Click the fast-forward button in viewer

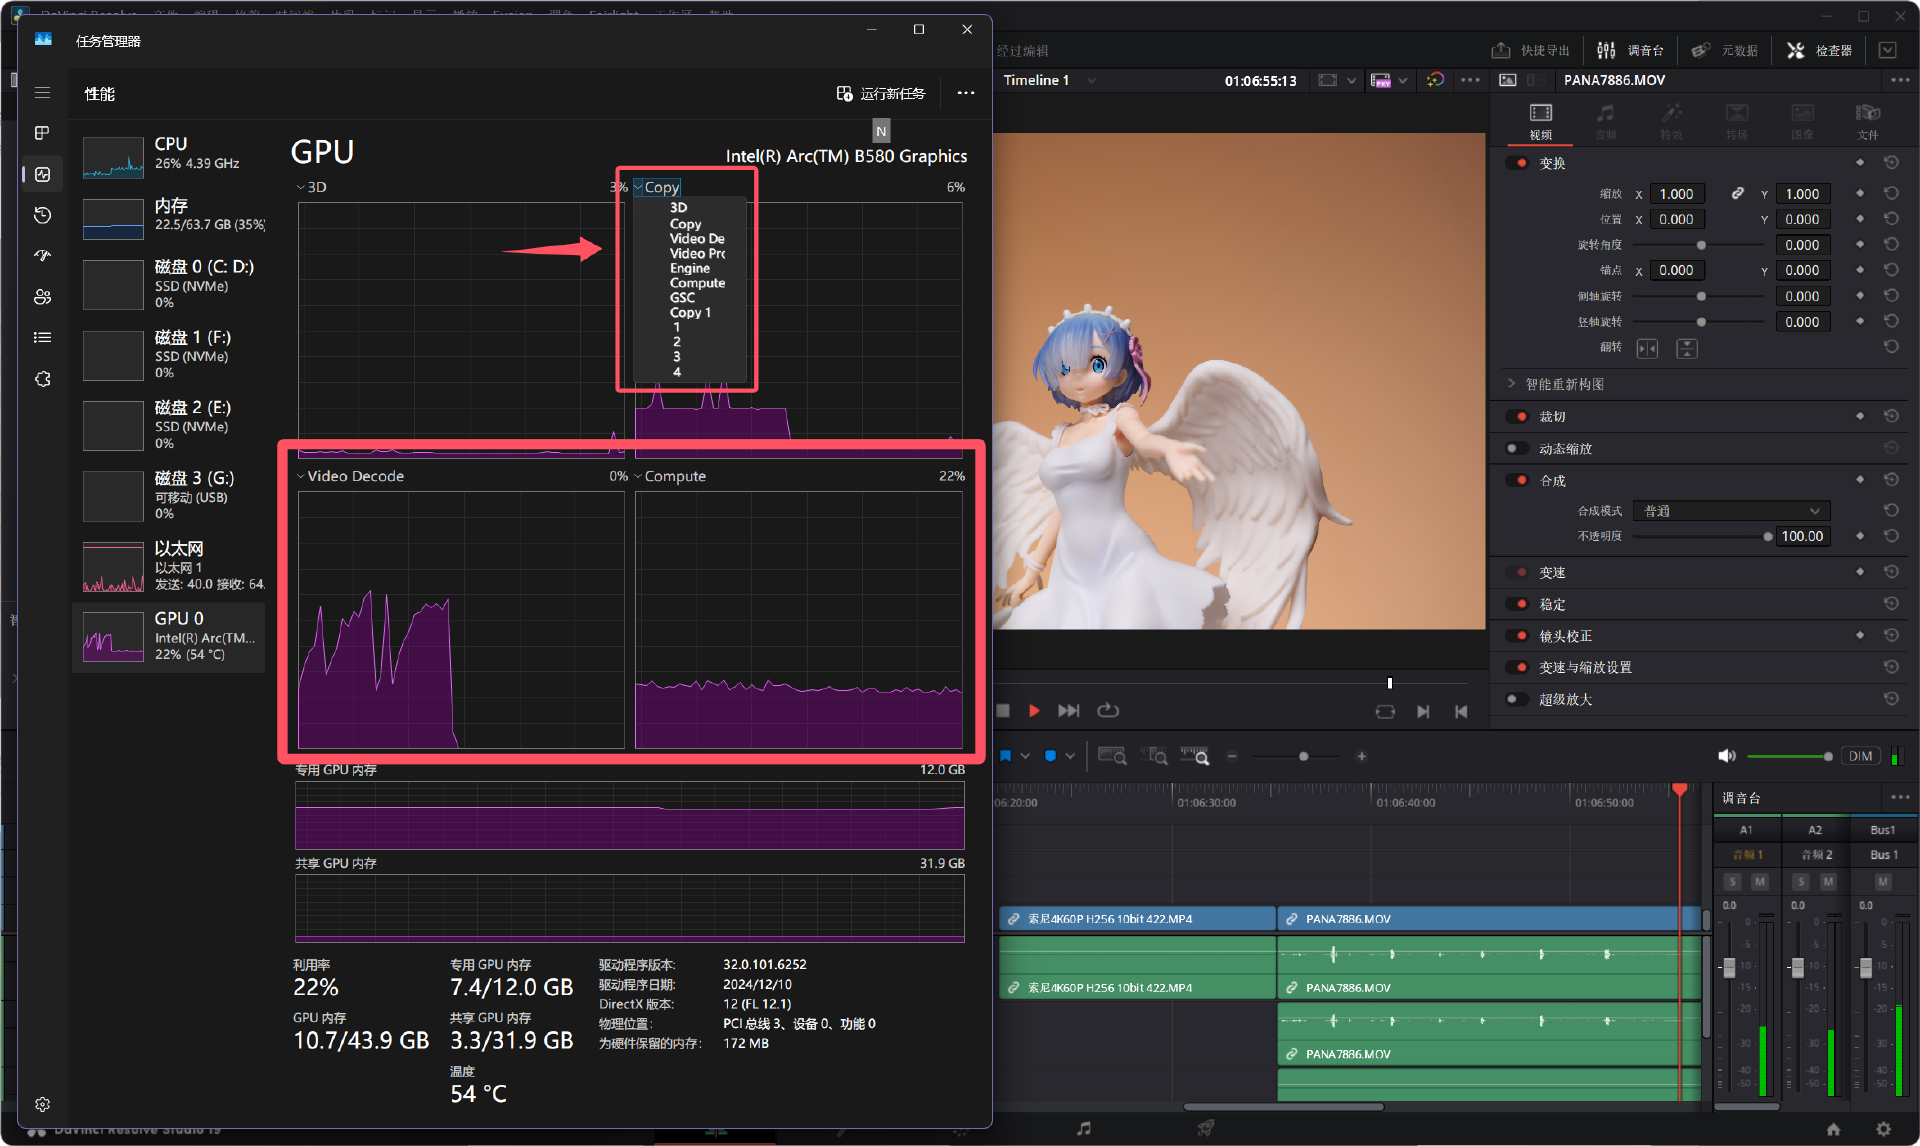(1069, 711)
